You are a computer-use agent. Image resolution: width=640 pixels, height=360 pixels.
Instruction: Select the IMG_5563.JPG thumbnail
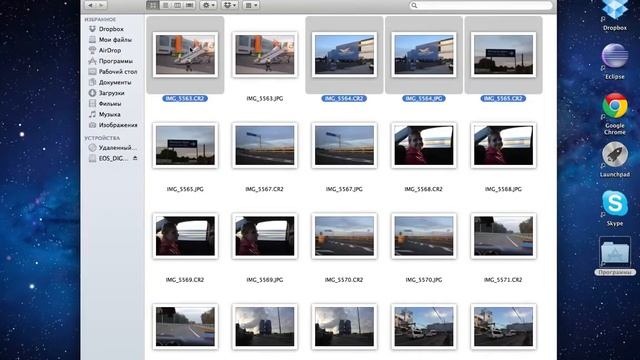point(265,55)
